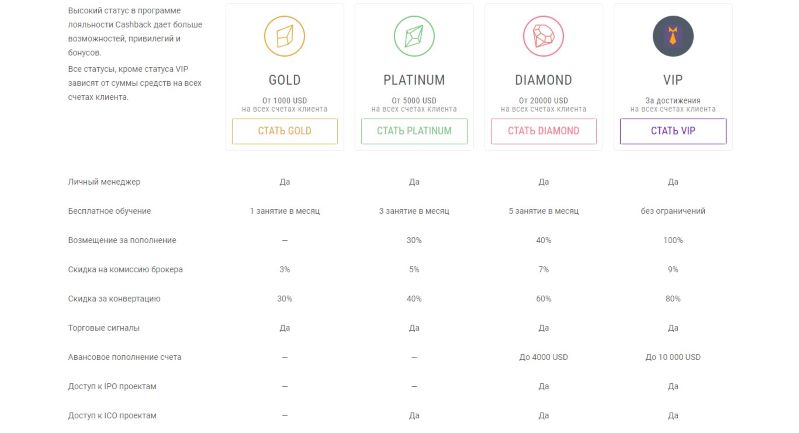Click the DIAMOND status heading
This screenshot has width=799, height=433.
click(x=543, y=80)
